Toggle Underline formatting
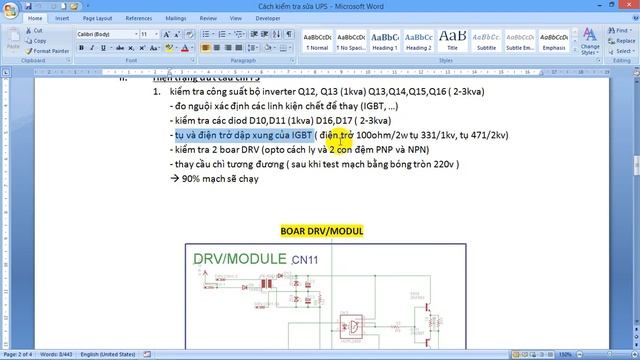 103,48
